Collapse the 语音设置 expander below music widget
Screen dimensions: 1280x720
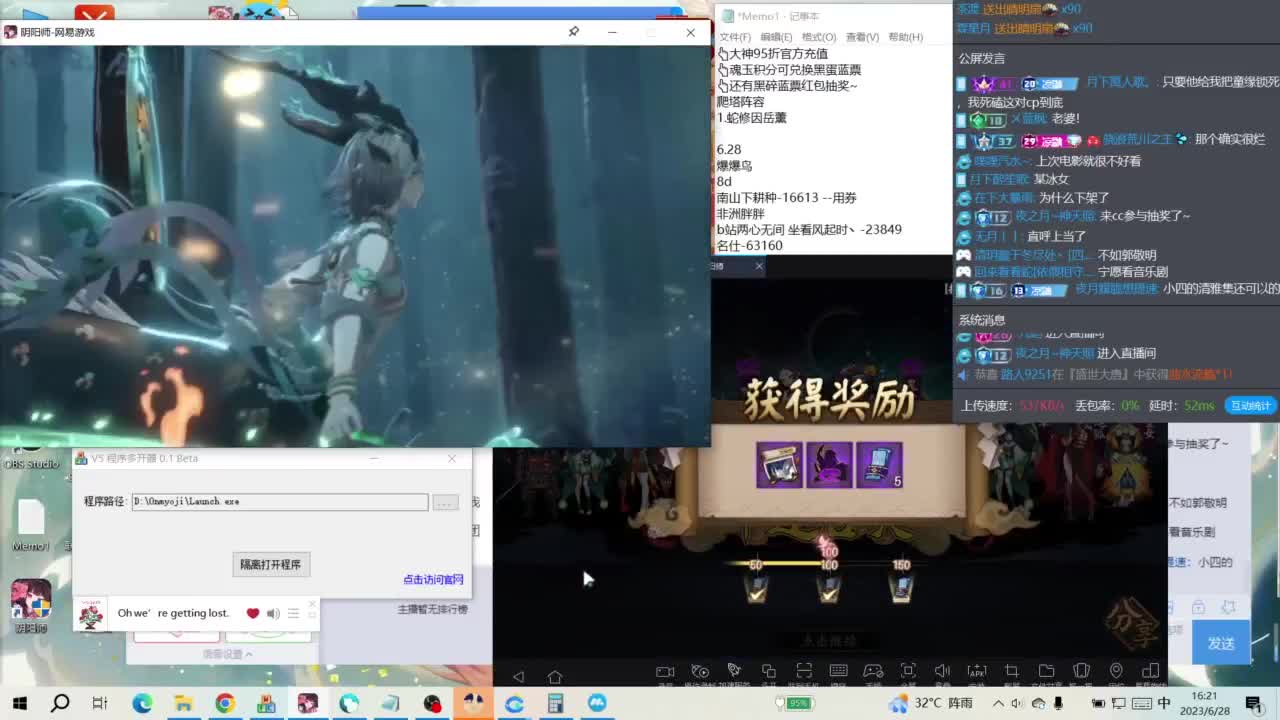[x=228, y=654]
